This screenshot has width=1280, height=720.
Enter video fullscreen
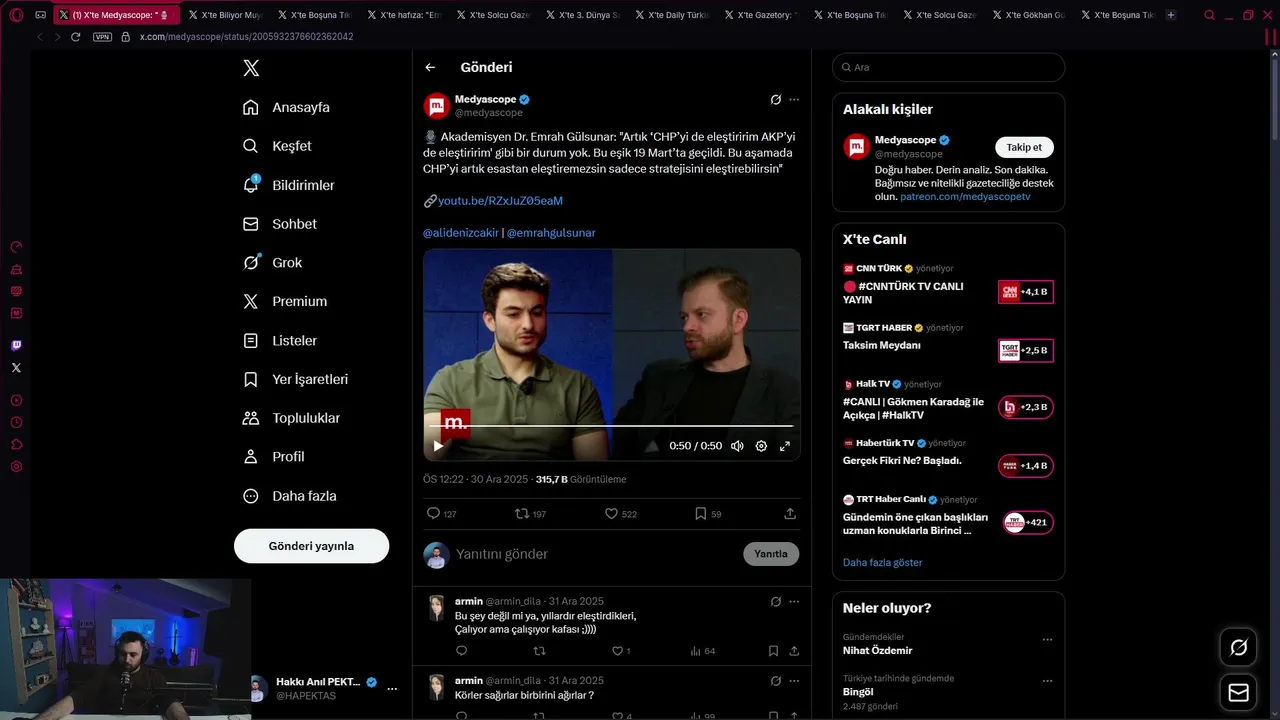[785, 446]
